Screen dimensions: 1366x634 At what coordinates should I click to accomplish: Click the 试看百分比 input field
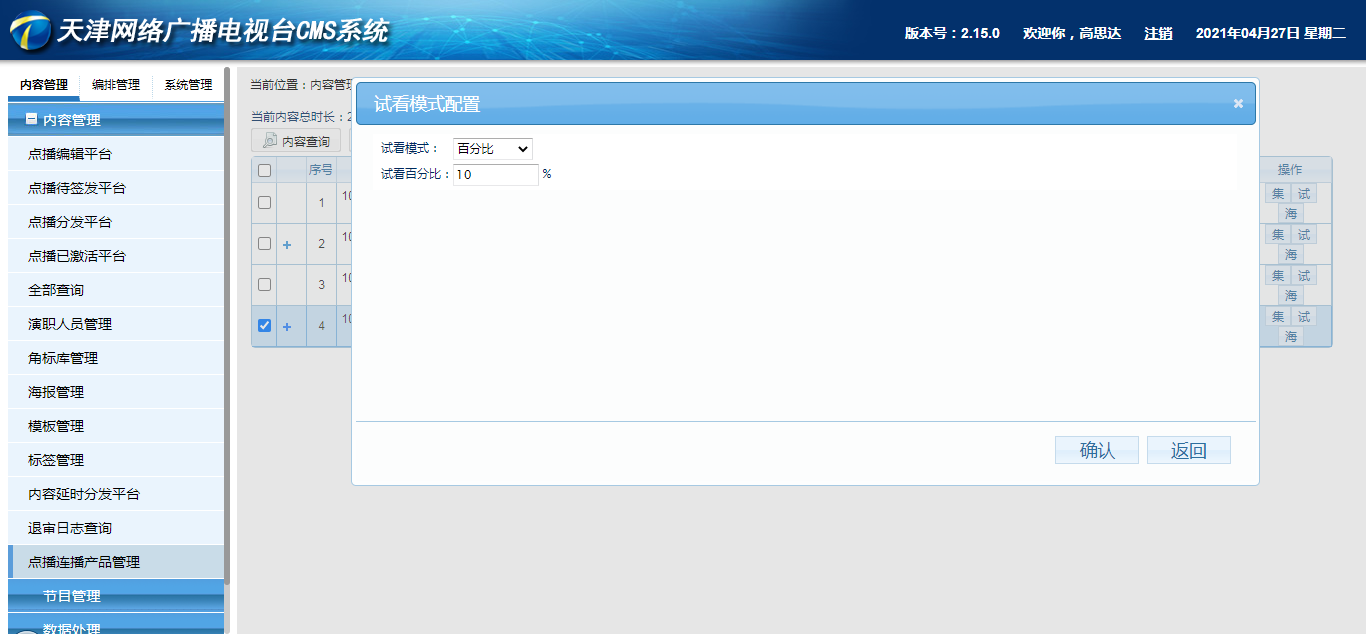(x=496, y=174)
